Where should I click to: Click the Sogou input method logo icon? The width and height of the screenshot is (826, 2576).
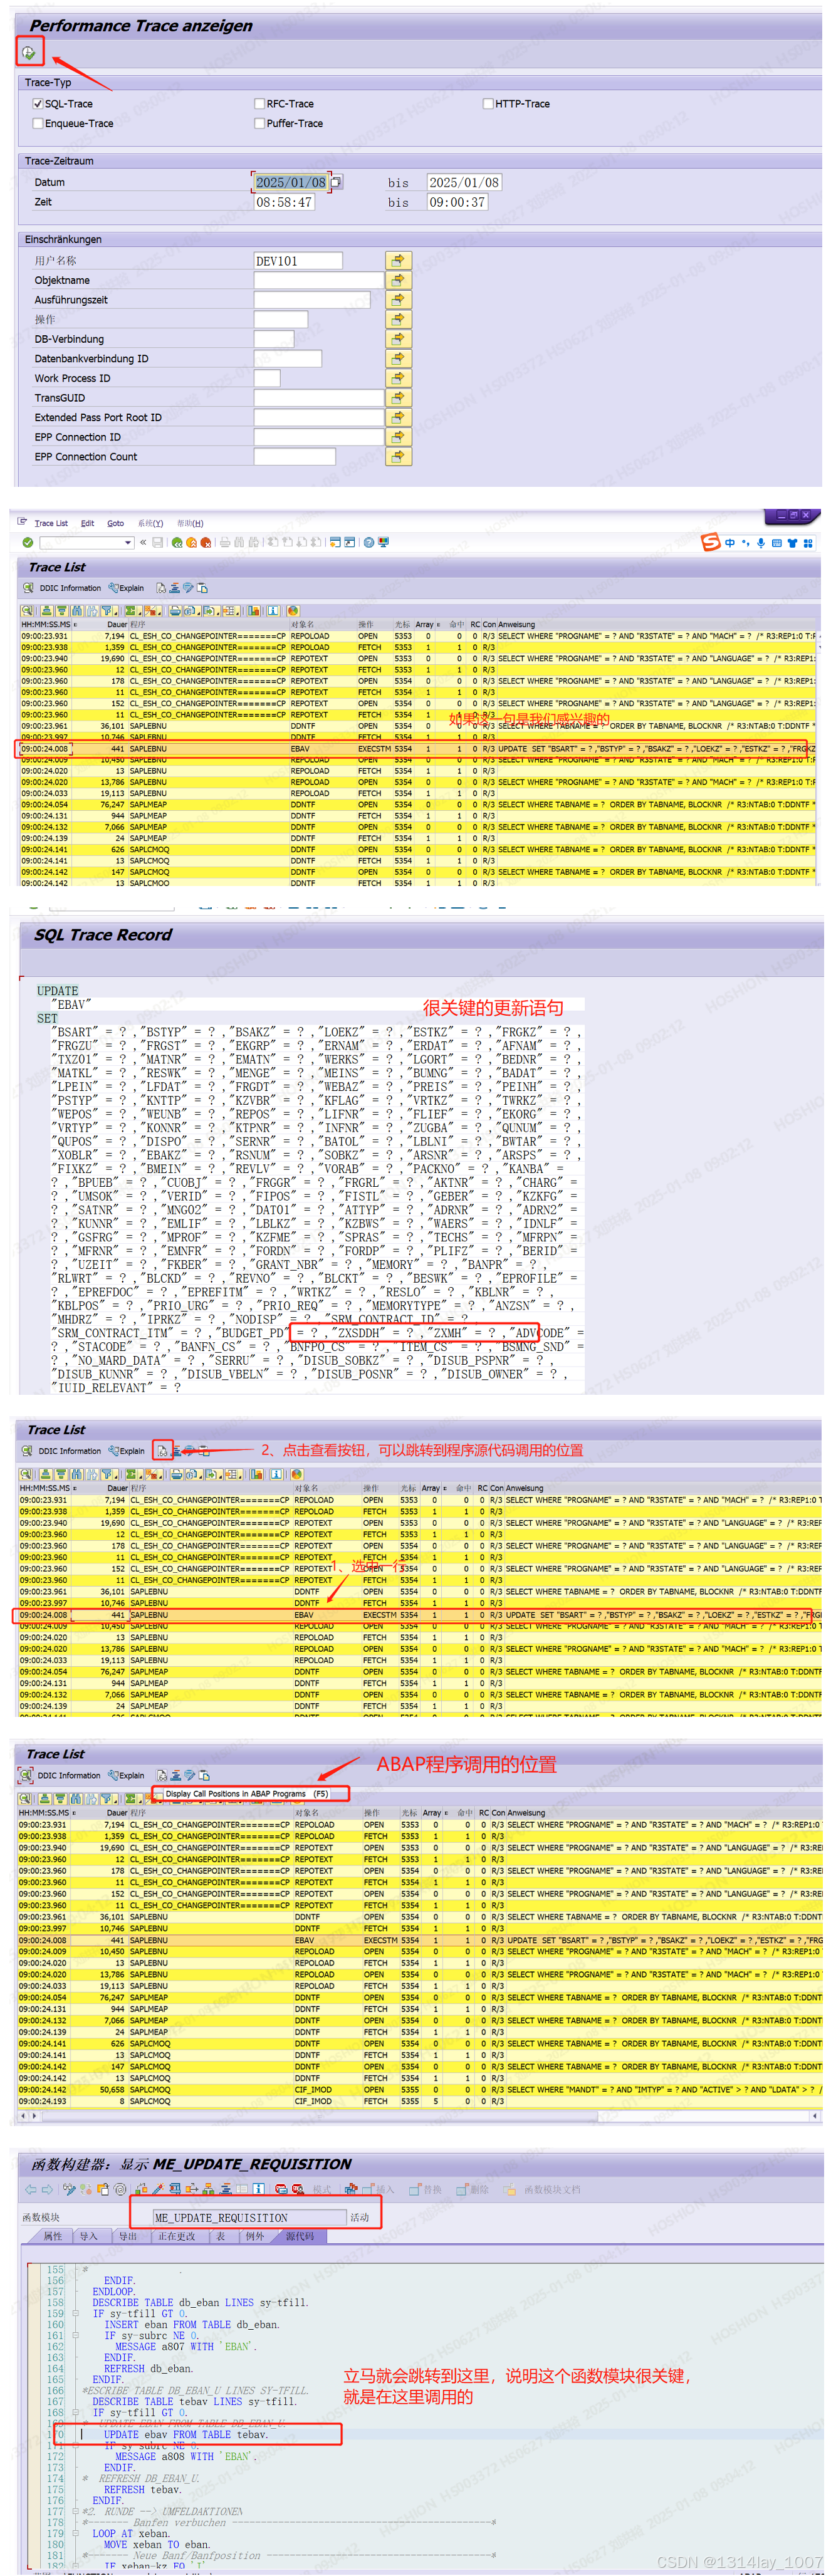710,542
